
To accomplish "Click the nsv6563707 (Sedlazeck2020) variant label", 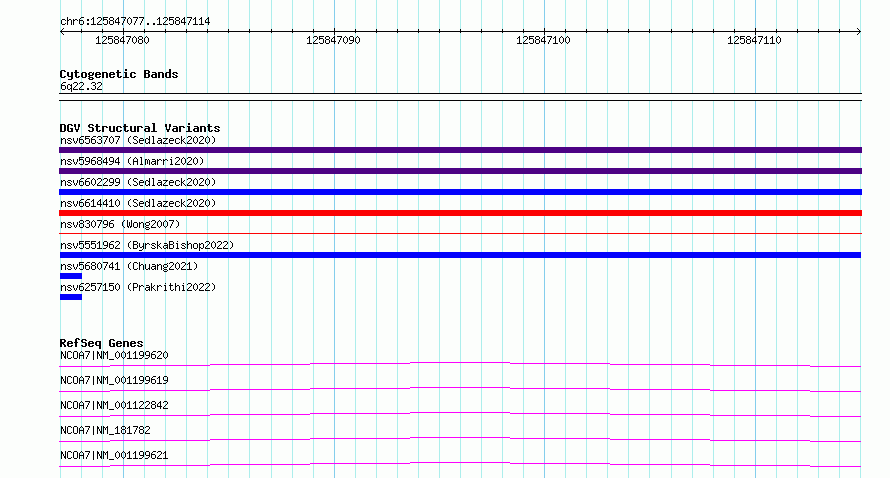I will coord(138,140).
